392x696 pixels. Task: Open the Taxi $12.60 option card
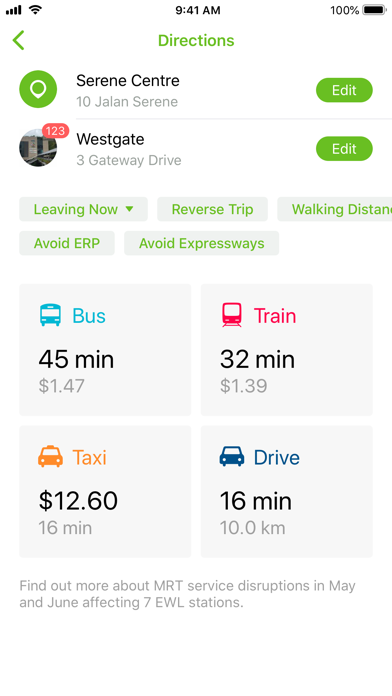coord(105,491)
